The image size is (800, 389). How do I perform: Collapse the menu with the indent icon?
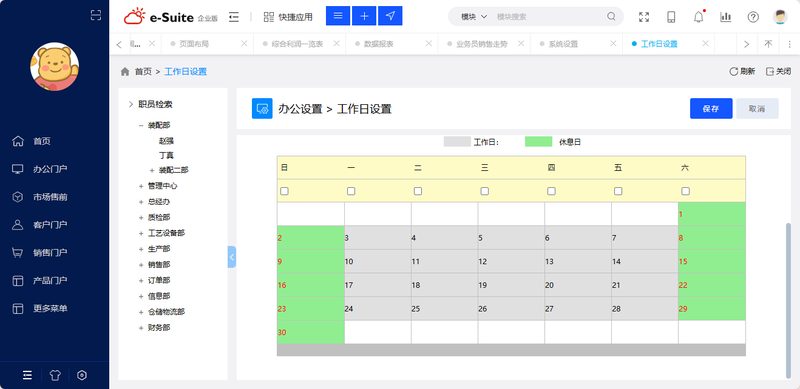click(234, 17)
